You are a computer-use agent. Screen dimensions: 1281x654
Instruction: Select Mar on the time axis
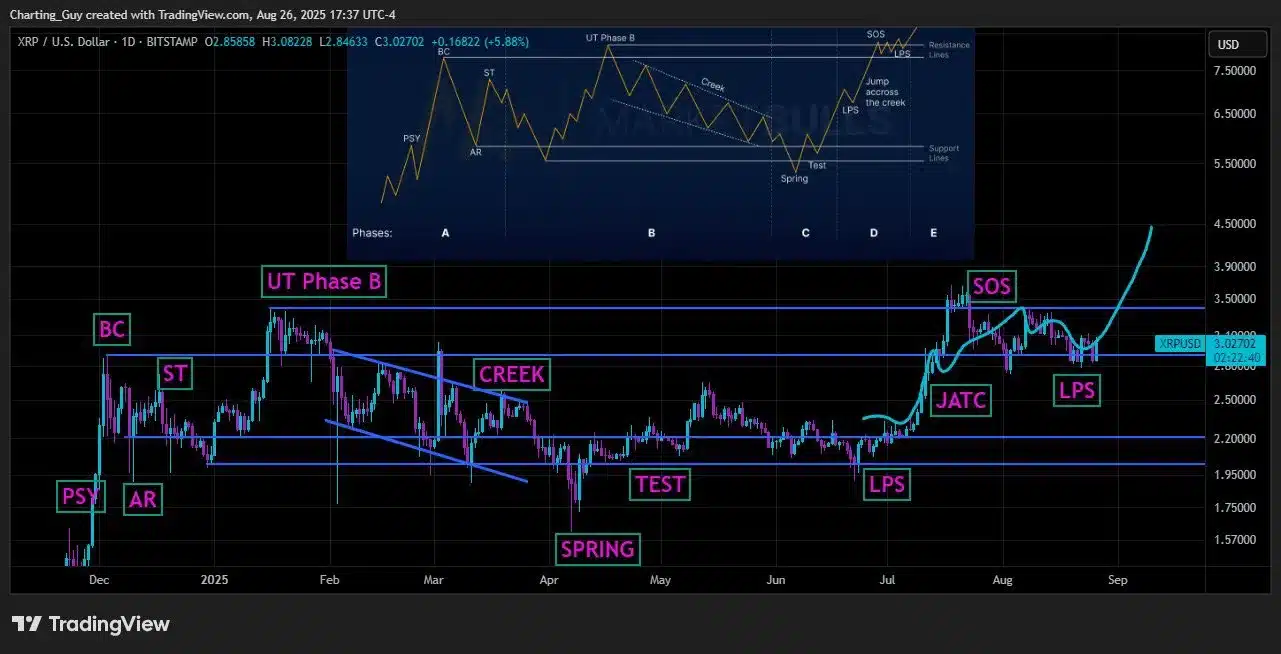[x=433, y=579]
